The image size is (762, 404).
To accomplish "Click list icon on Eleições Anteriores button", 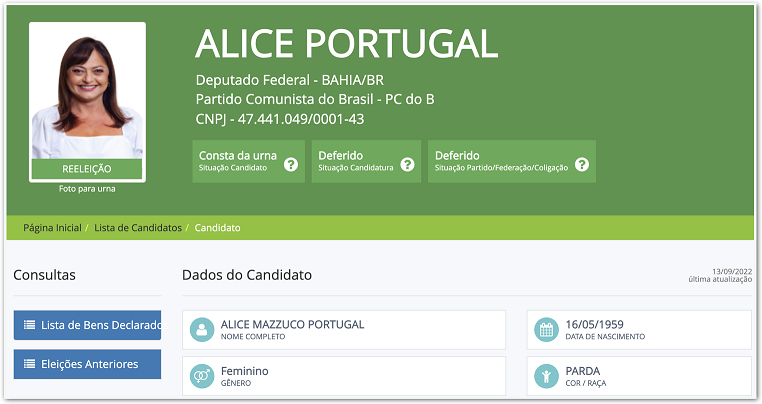I will point(29,364).
